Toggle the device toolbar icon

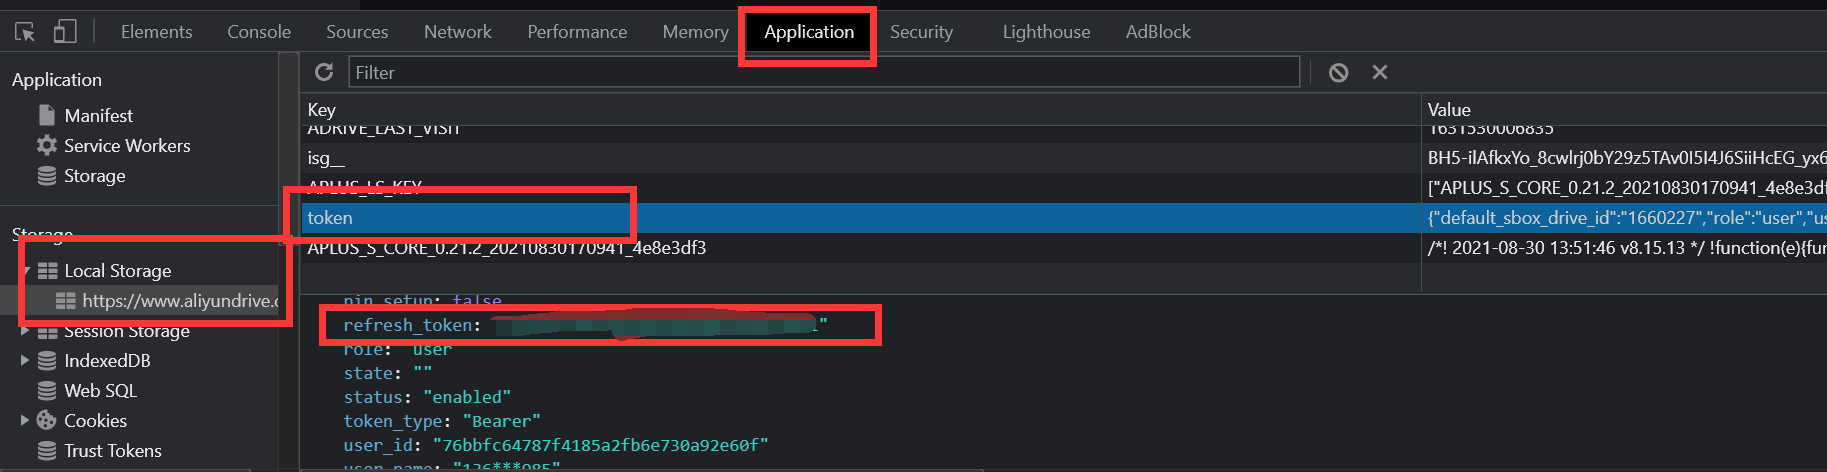click(x=65, y=32)
